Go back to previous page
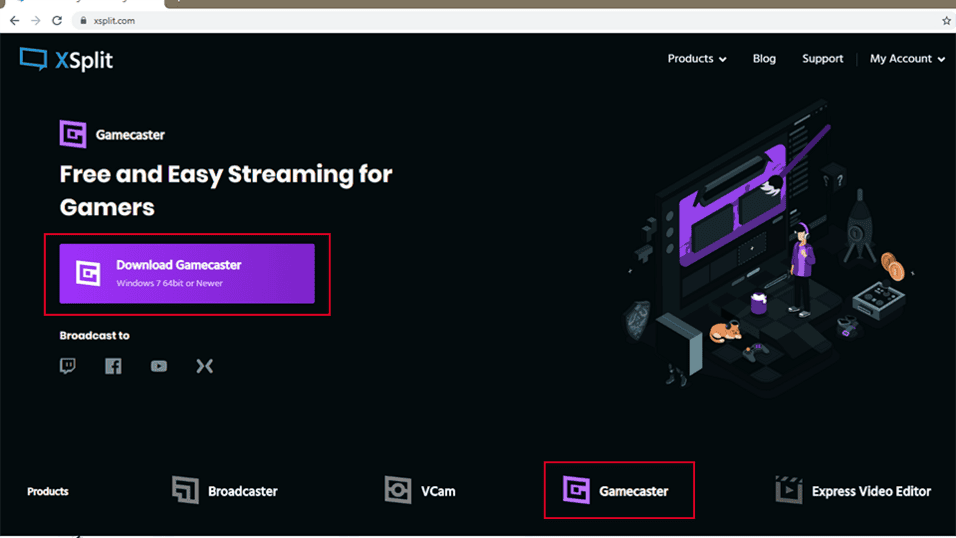956x538 pixels. point(14,20)
